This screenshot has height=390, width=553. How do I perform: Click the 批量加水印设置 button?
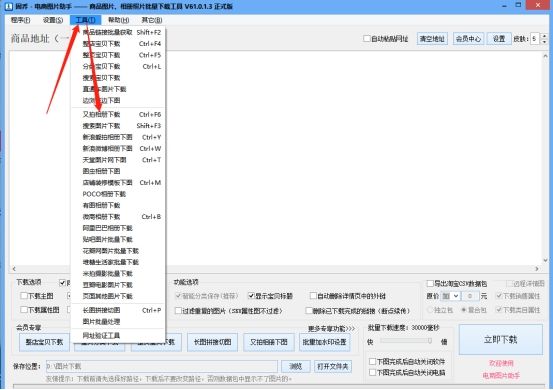(x=324, y=342)
